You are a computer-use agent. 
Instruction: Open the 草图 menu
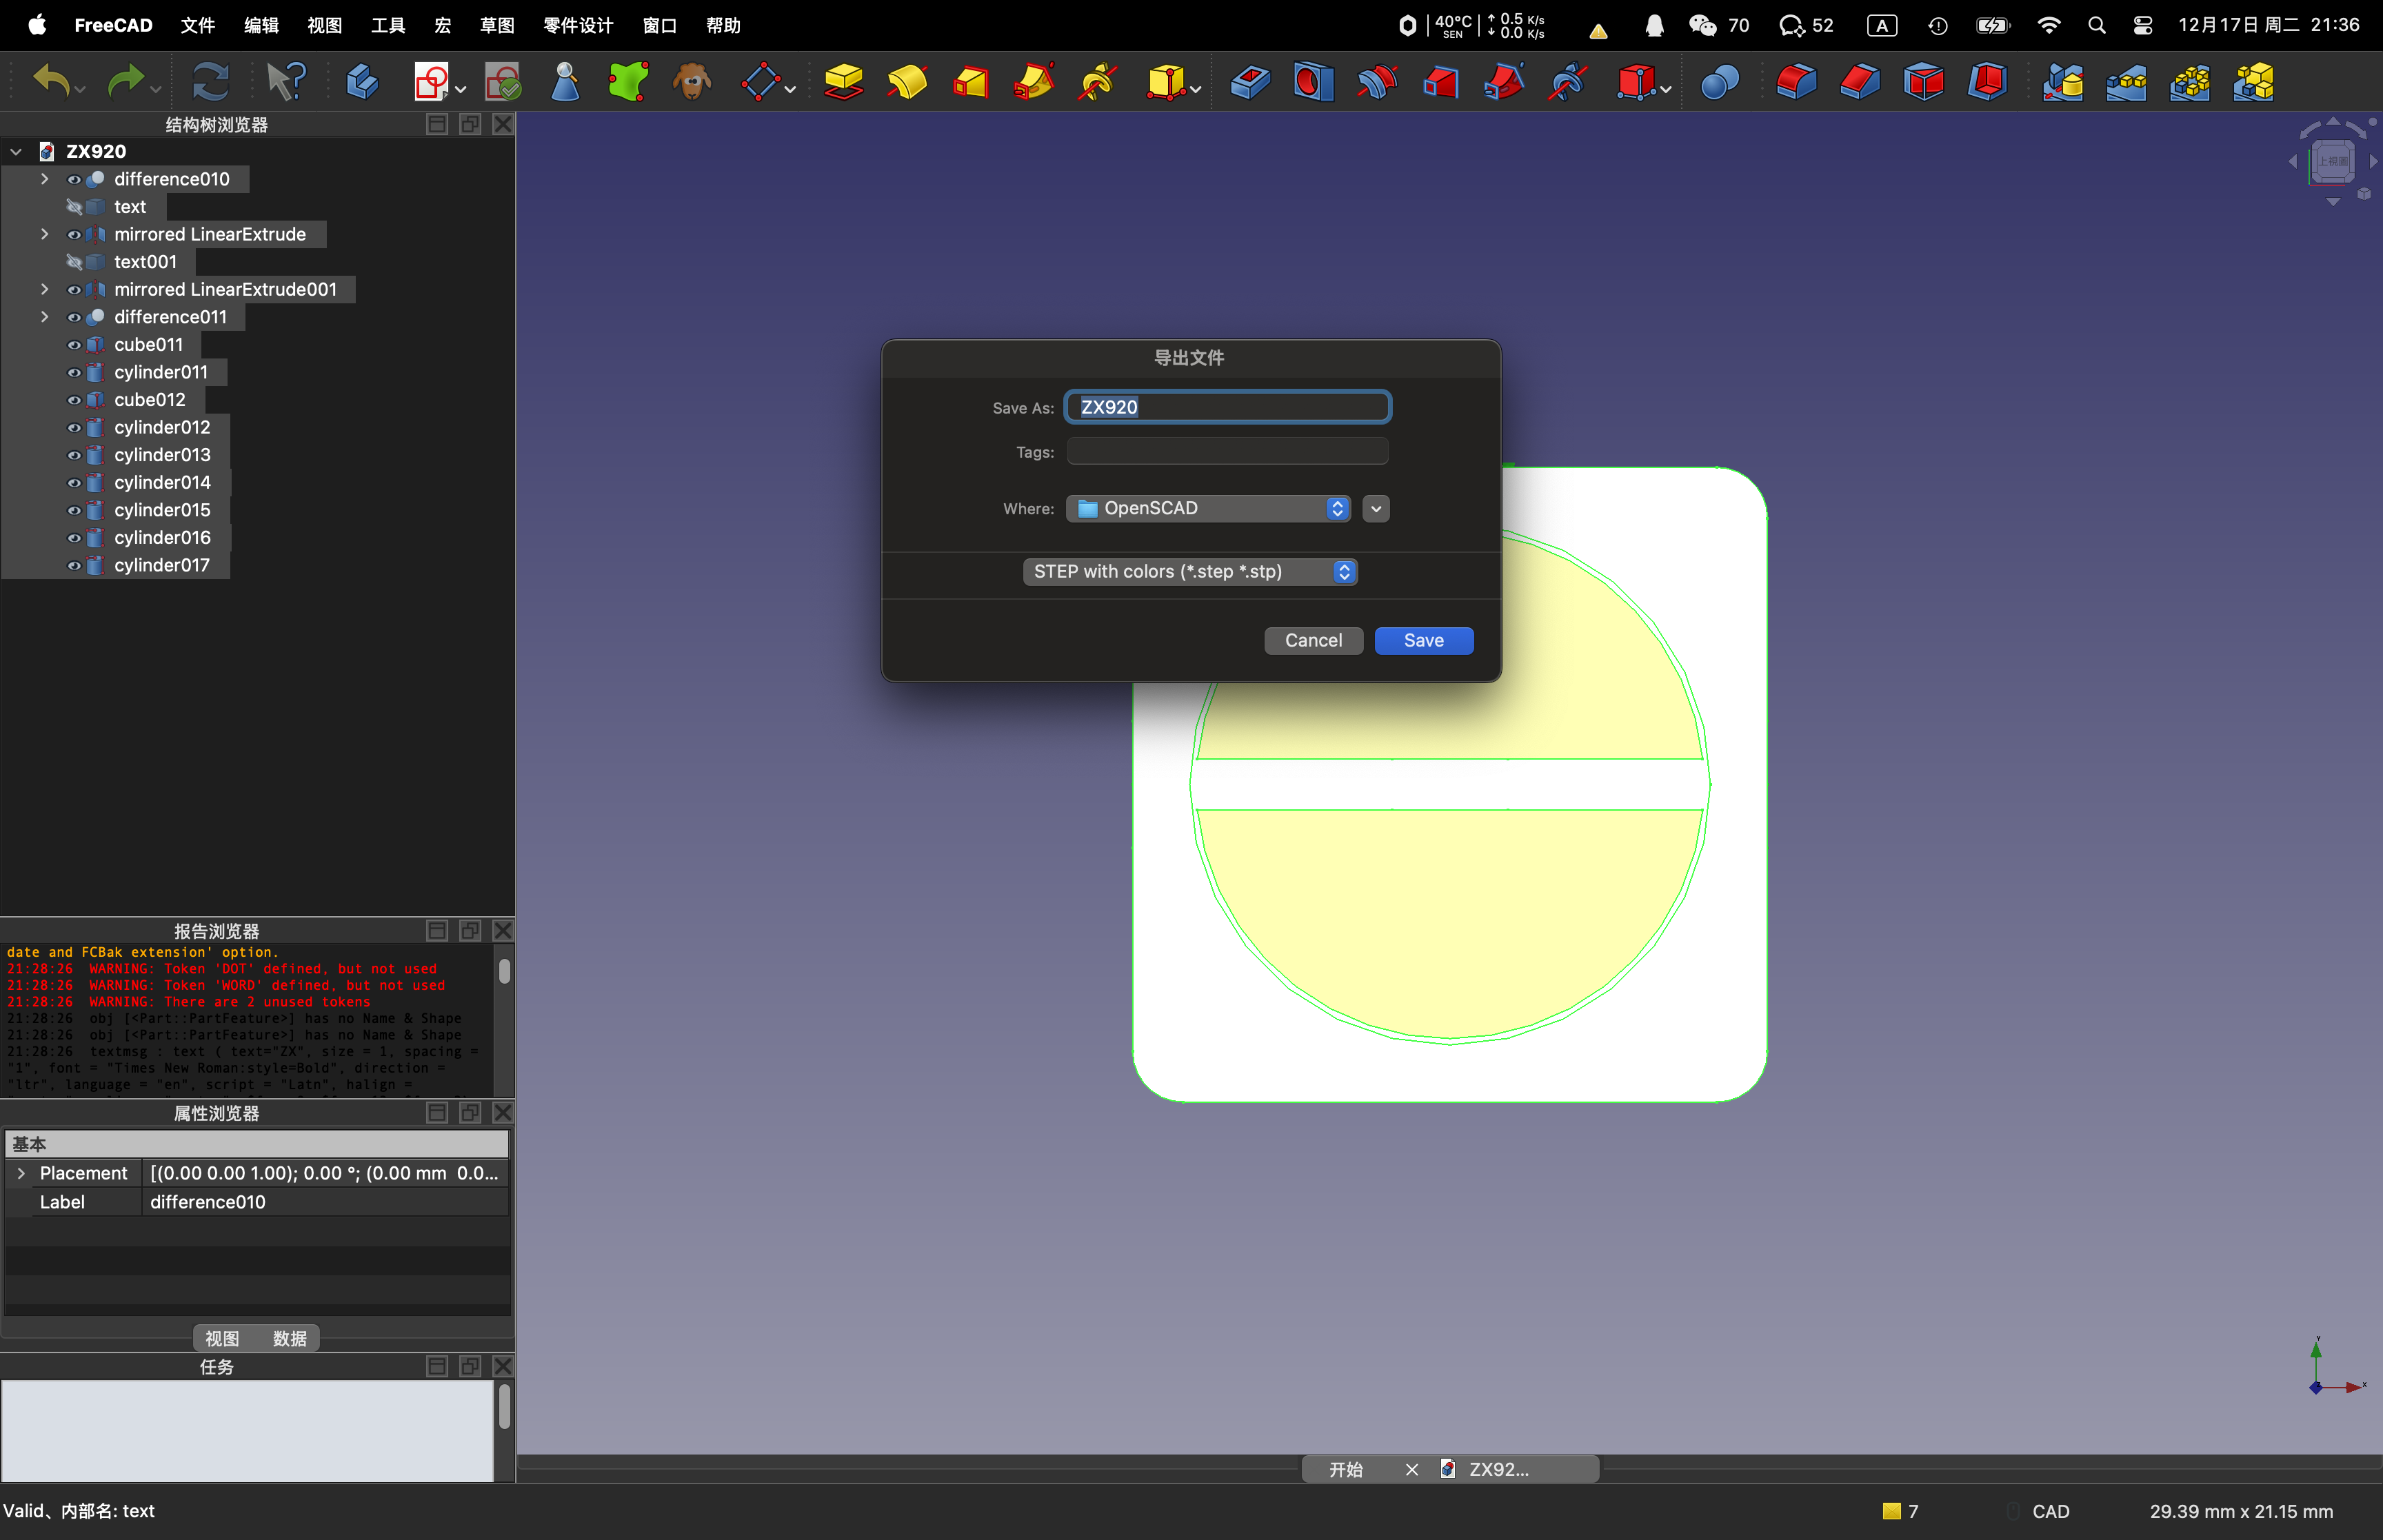point(497,25)
